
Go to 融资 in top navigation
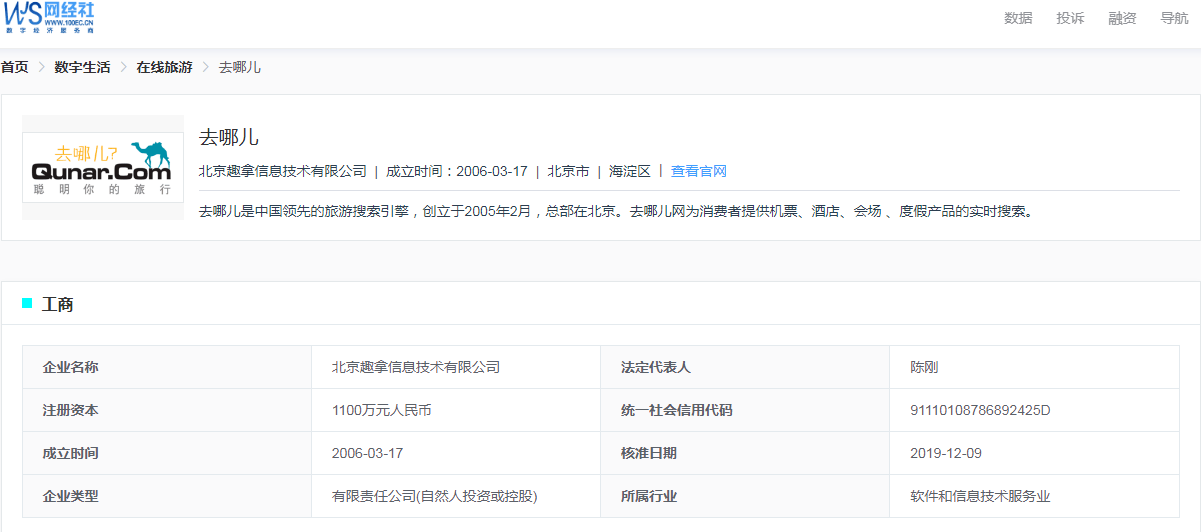pyautogui.click(x=1122, y=18)
